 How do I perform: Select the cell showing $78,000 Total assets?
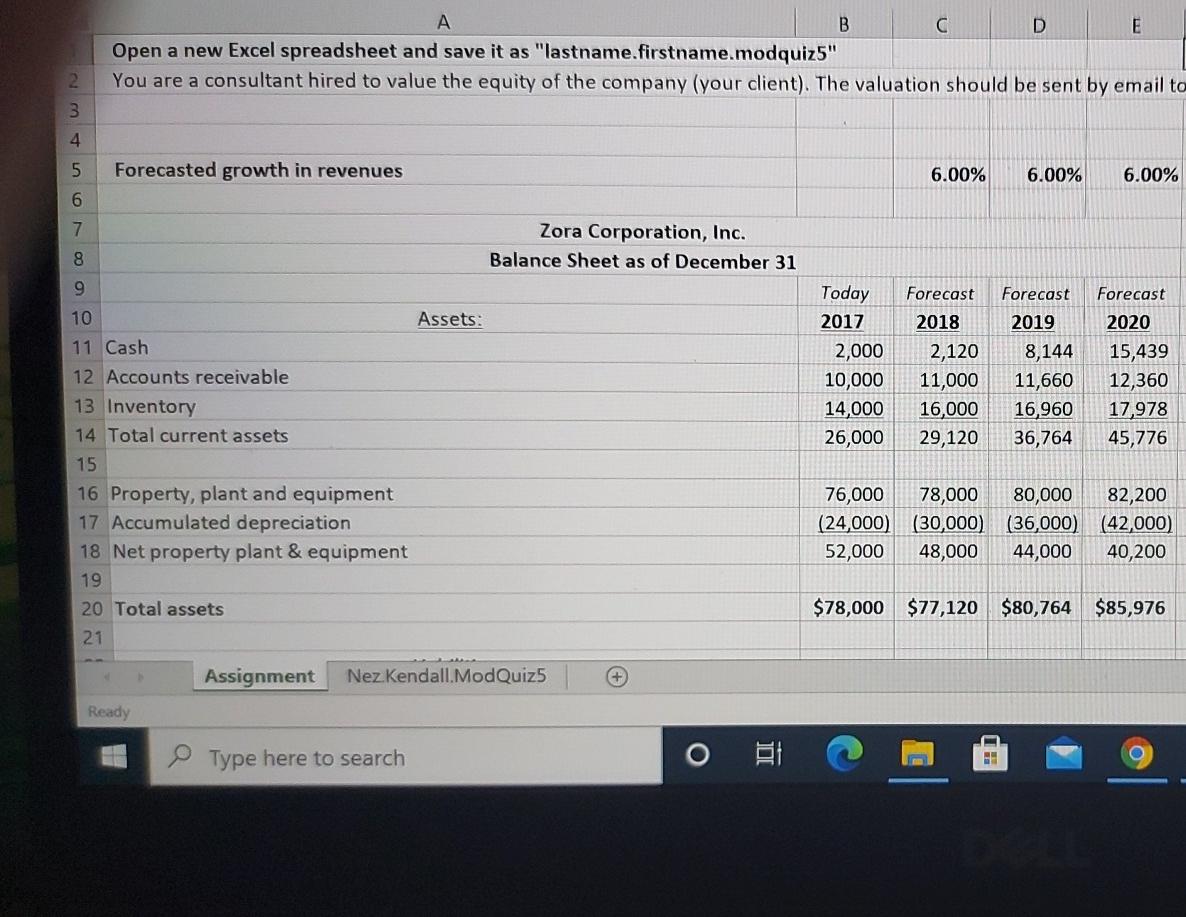846,608
